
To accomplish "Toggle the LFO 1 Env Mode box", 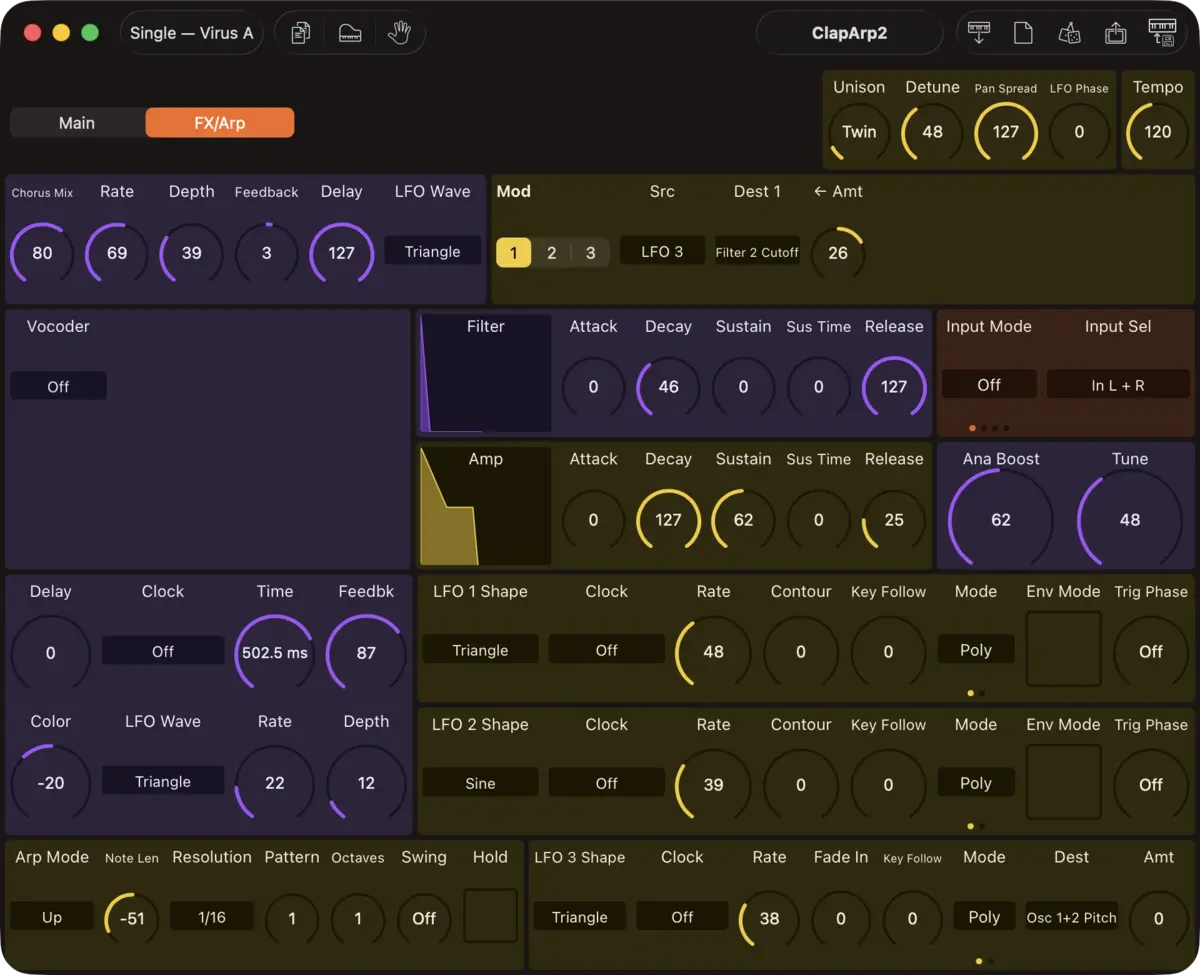I will pos(1063,649).
